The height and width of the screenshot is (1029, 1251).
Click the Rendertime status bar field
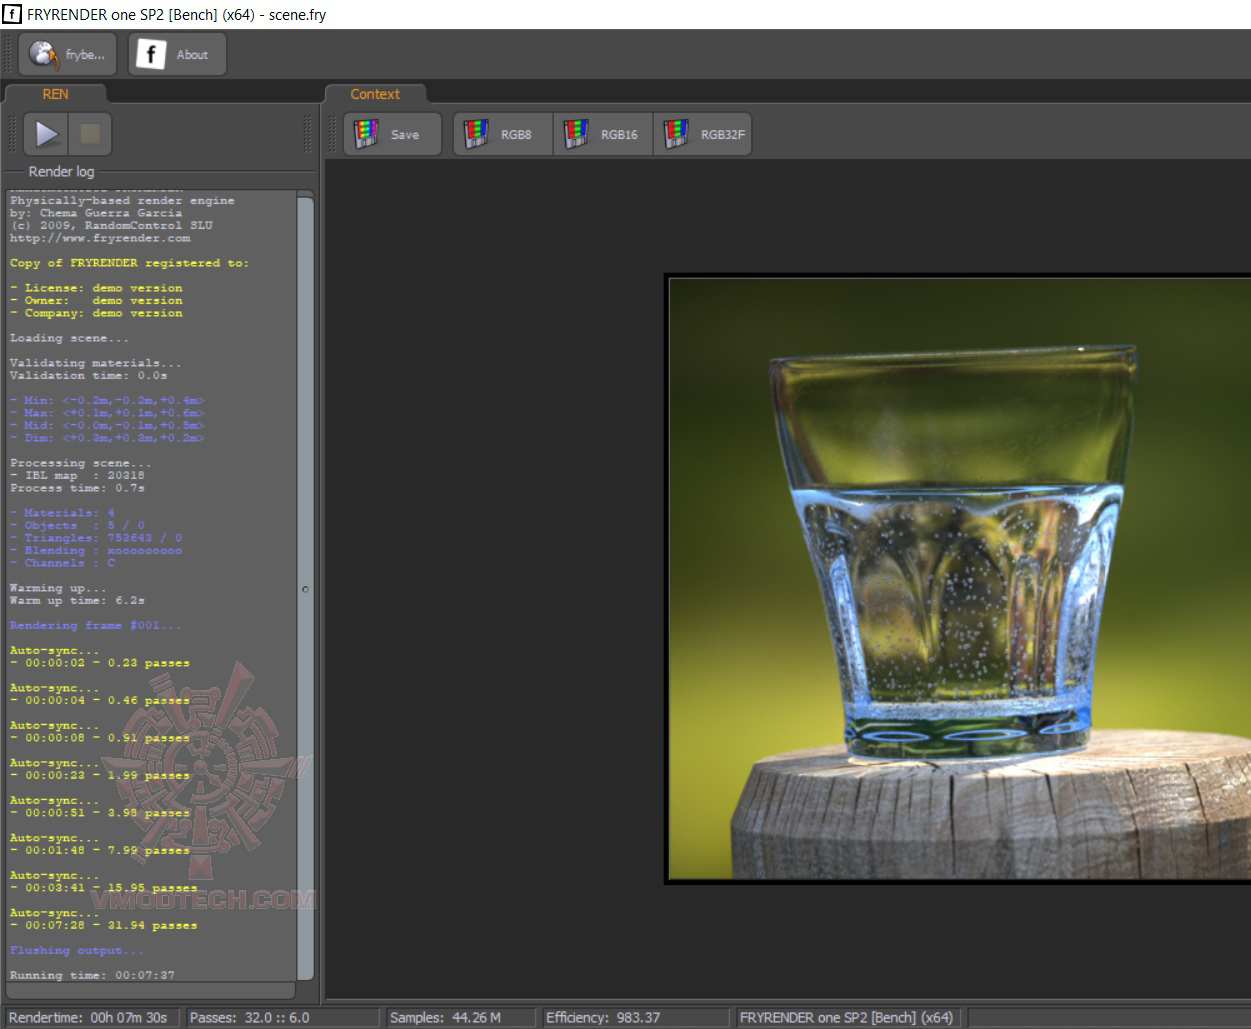88,1017
